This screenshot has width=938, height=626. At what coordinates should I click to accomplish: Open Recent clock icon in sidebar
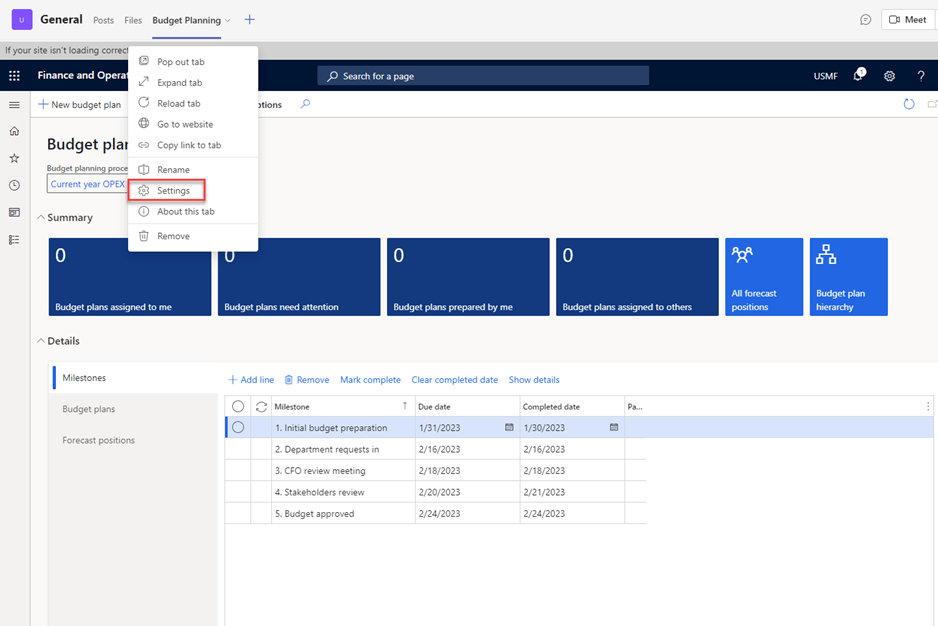[x=14, y=185]
